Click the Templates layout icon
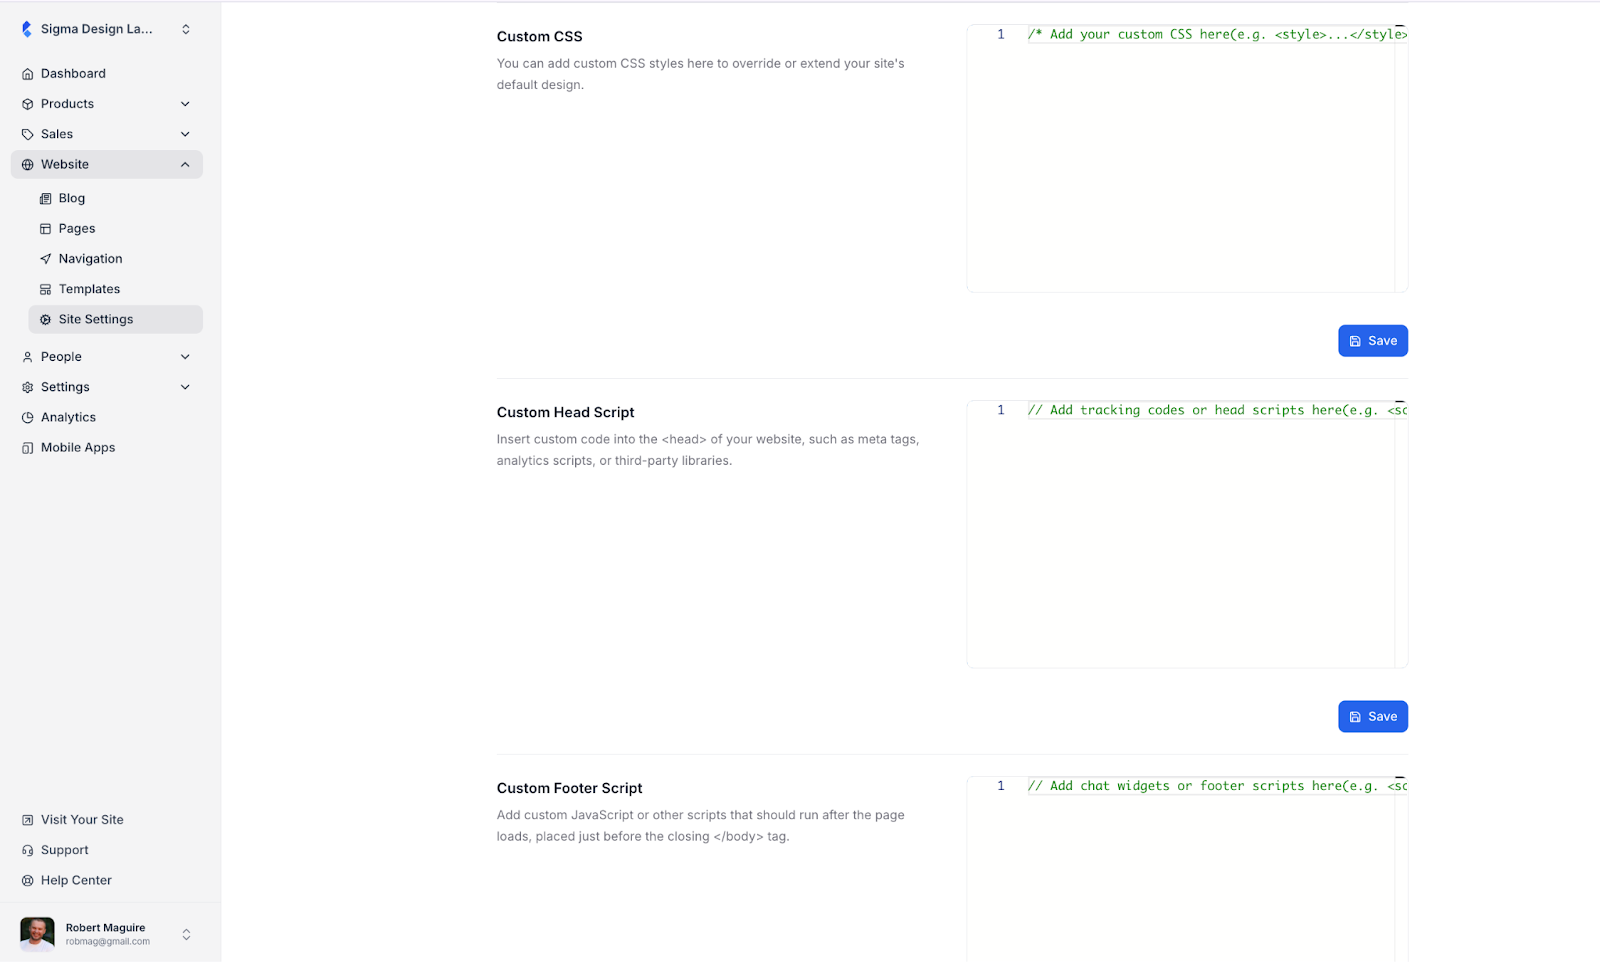1600x962 pixels. 45,289
